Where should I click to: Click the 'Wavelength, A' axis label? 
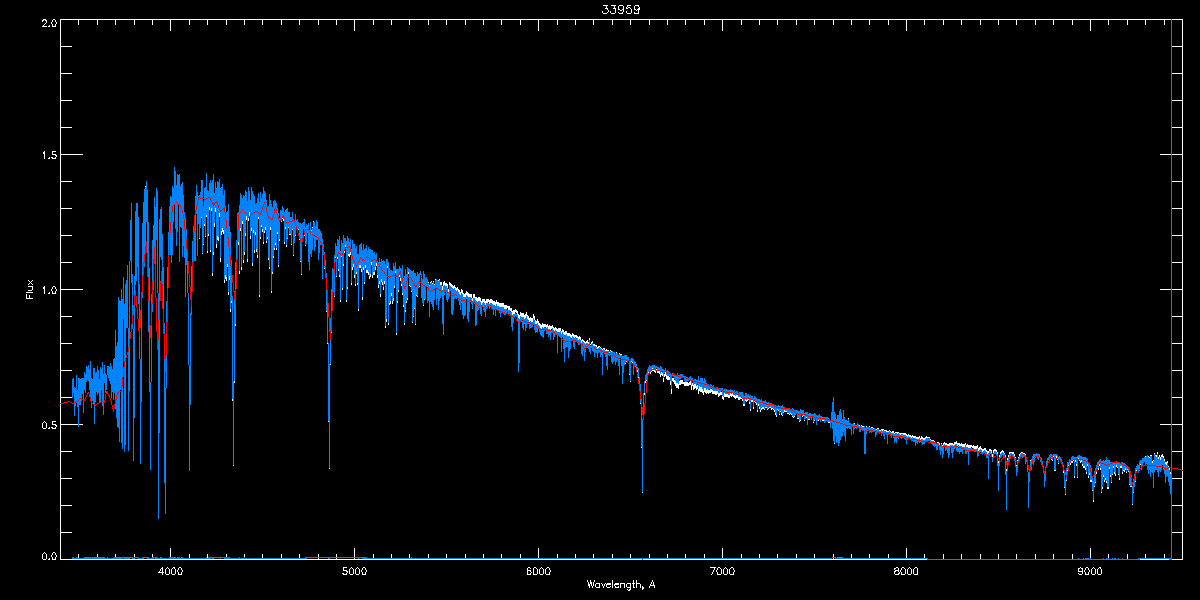(x=621, y=584)
